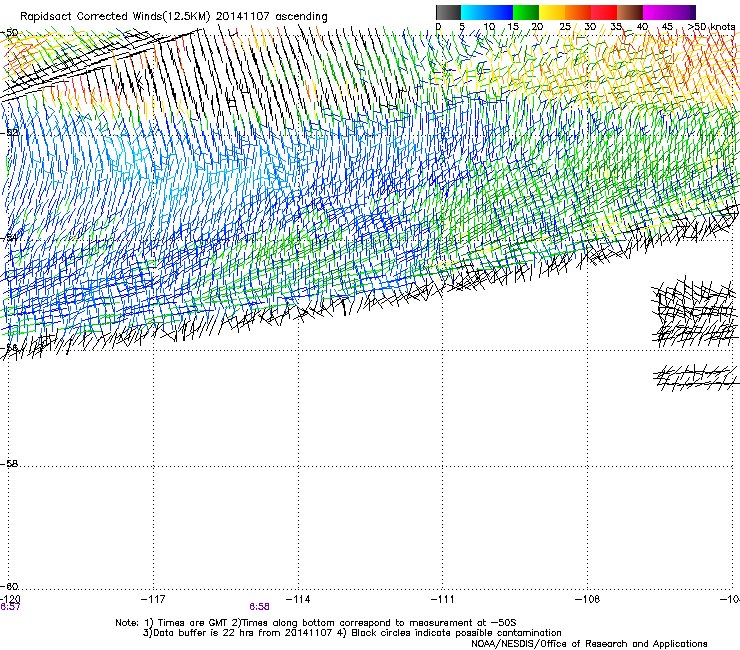
Task: Click the '-50' latitude axis label
Action: (9, 33)
